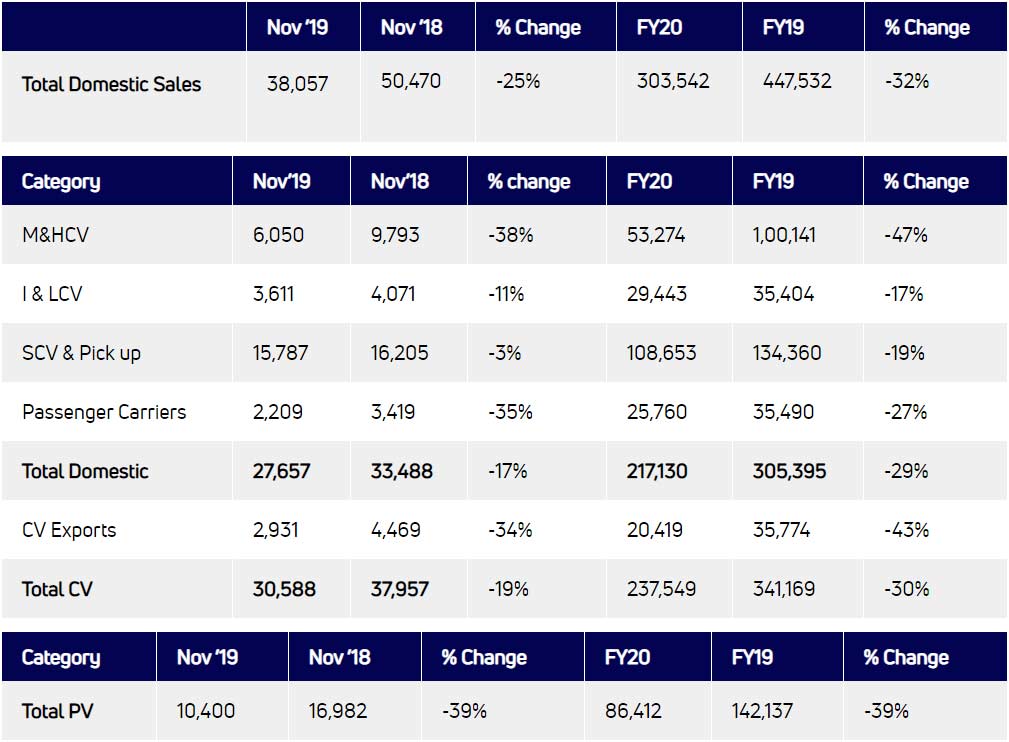Click the Category header in the CV table
Viewport: 1009px width, 742px height.
[x=61, y=182]
